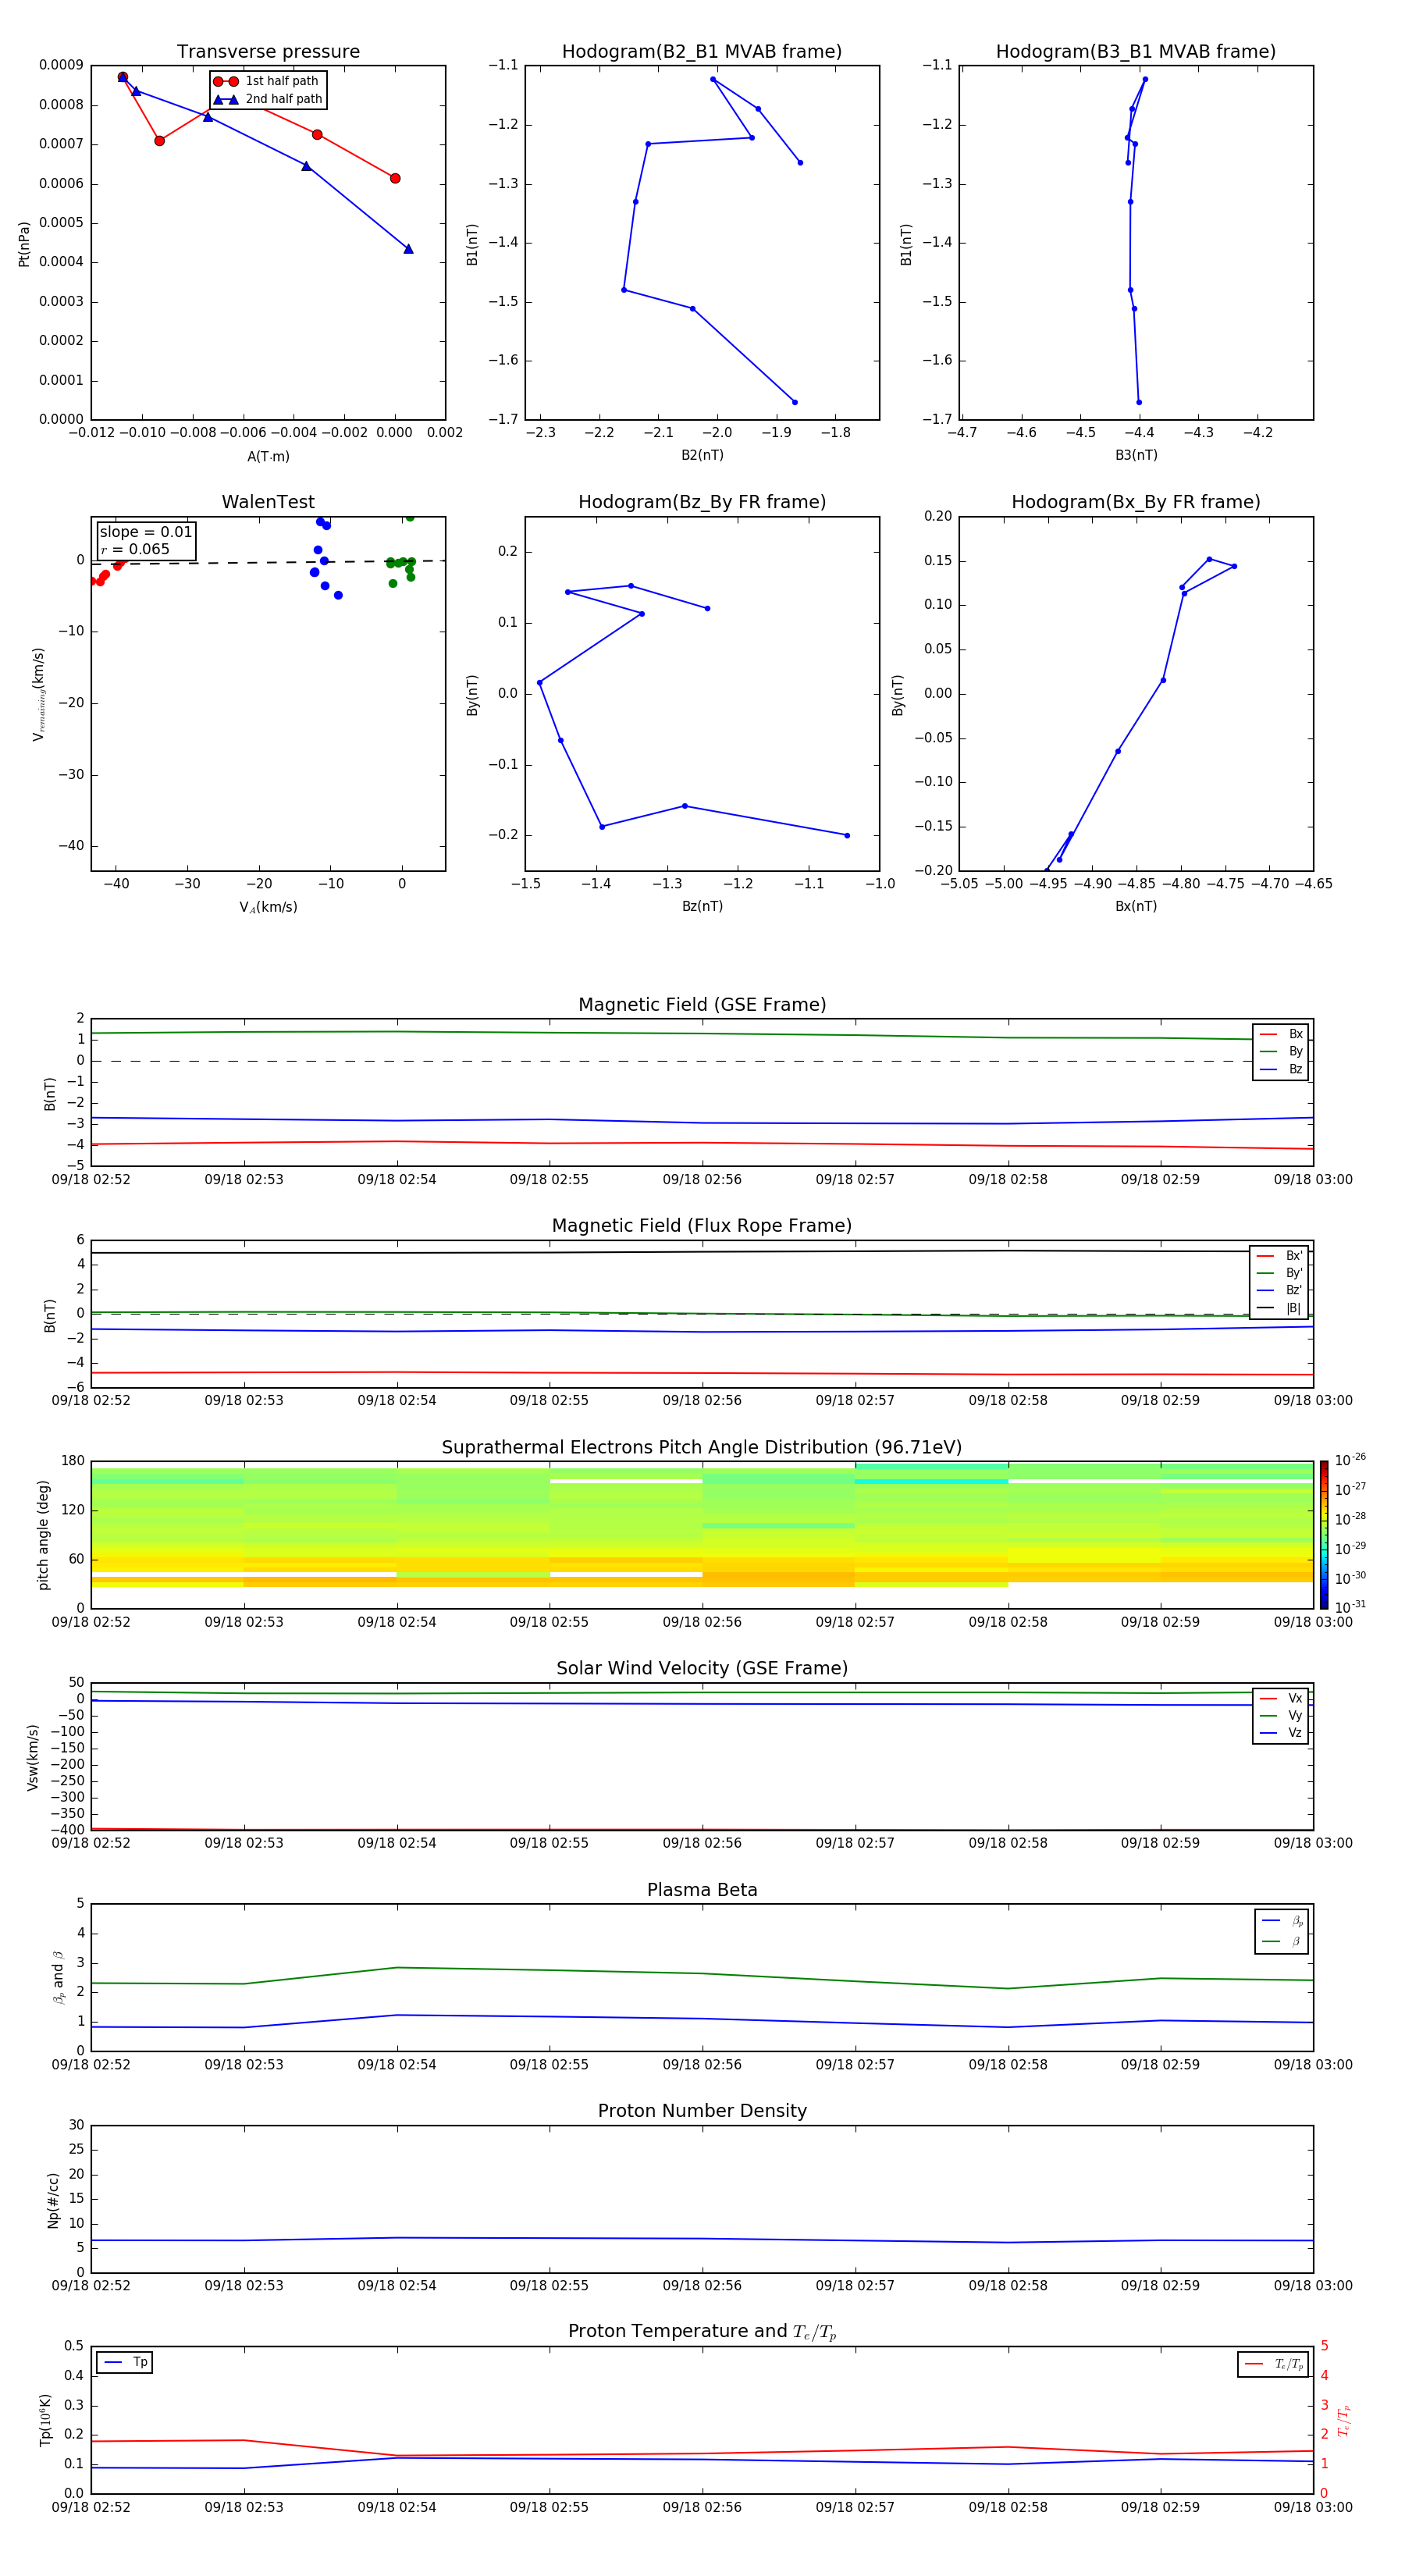Click the "Bx(nT)" x-axis label of Bx_By hodogram
Viewport: 1405px width, 2576px height.
tap(1136, 906)
